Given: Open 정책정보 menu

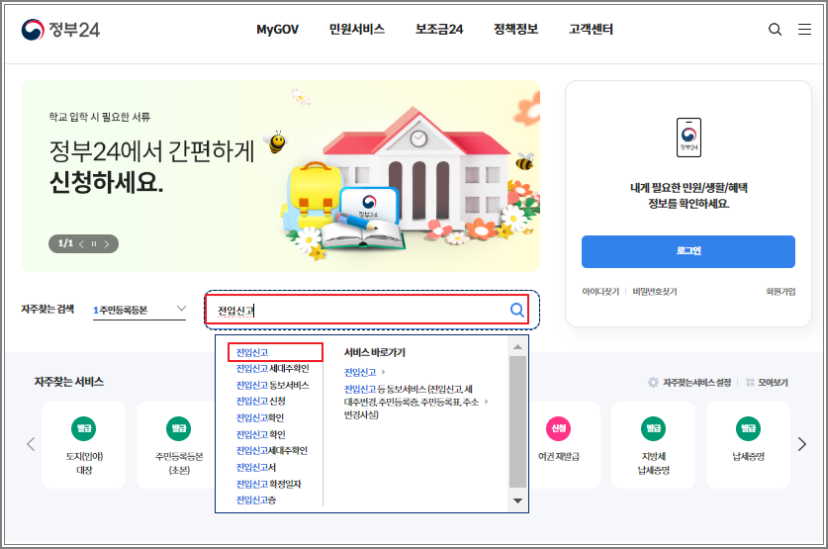Looking at the screenshot, I should pyautogui.click(x=515, y=30).
